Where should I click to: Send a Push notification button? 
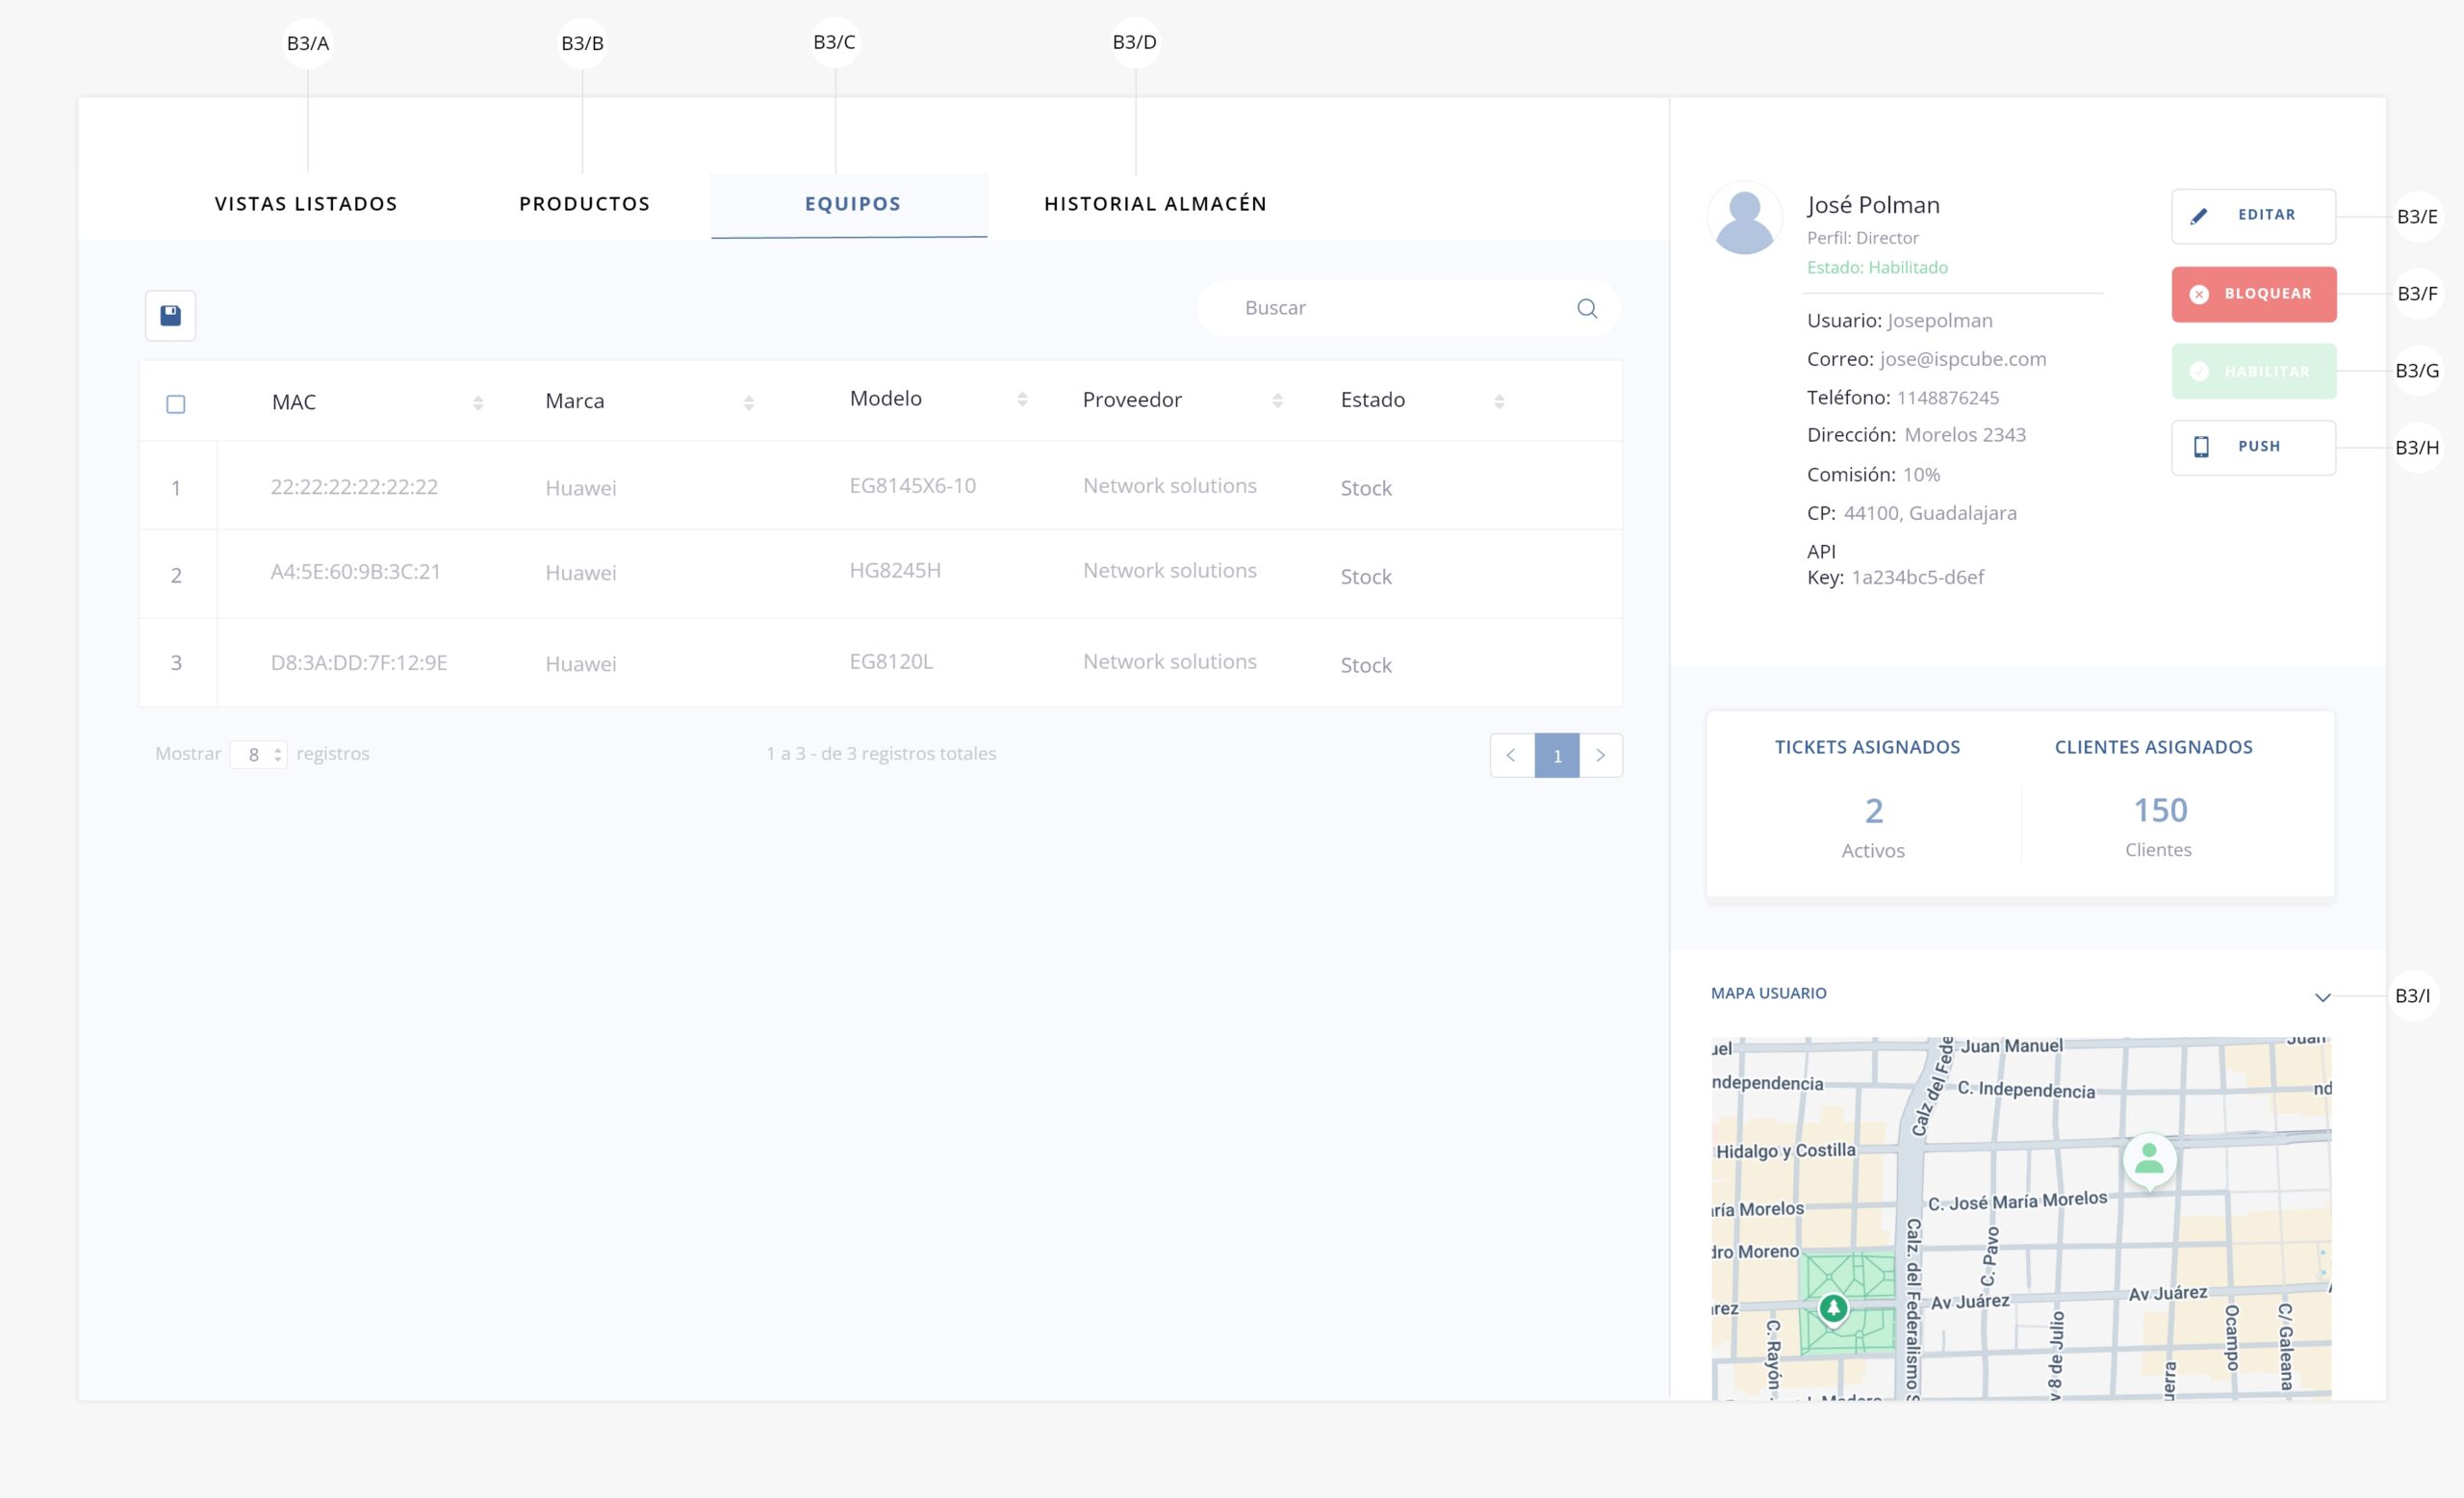pyautogui.click(x=2252, y=447)
